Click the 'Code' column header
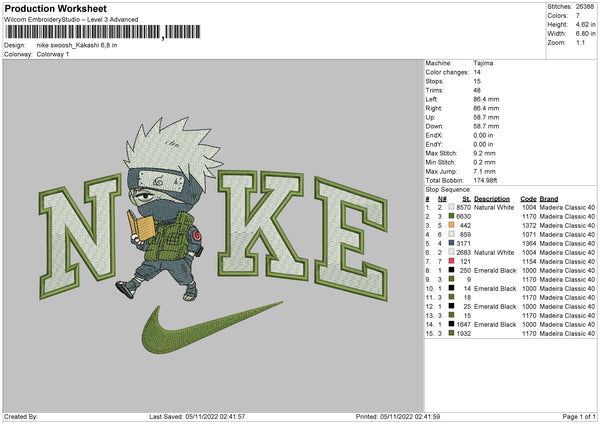The height and width of the screenshot is (424, 600). coord(528,199)
